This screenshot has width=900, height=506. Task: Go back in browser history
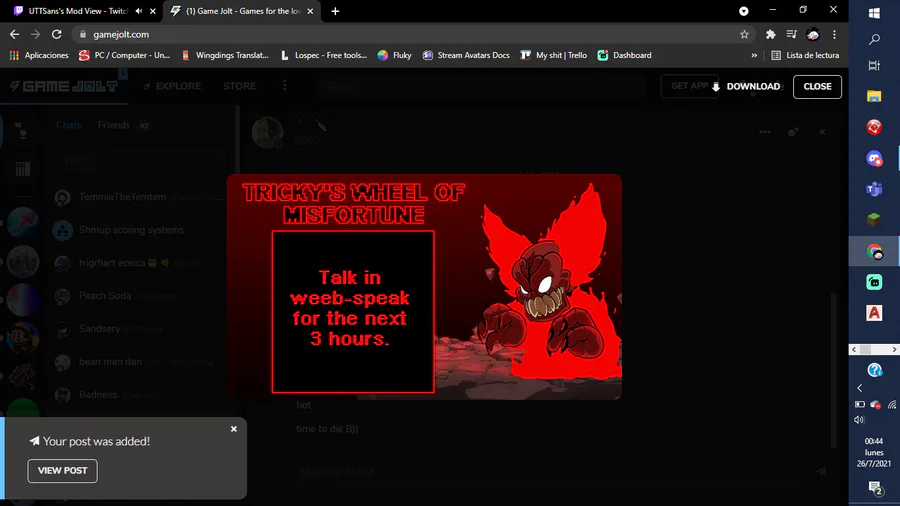coord(14,34)
